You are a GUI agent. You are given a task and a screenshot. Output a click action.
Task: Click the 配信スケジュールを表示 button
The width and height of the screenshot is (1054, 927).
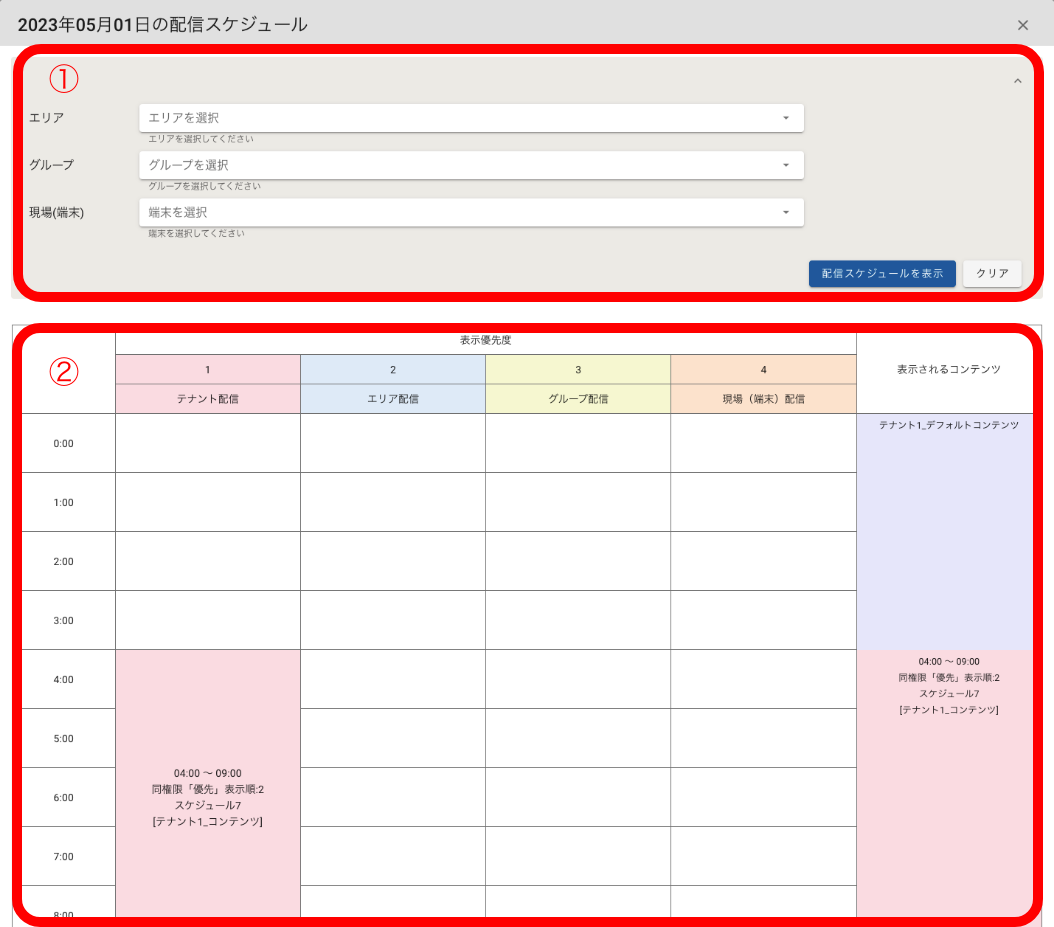pos(881,273)
